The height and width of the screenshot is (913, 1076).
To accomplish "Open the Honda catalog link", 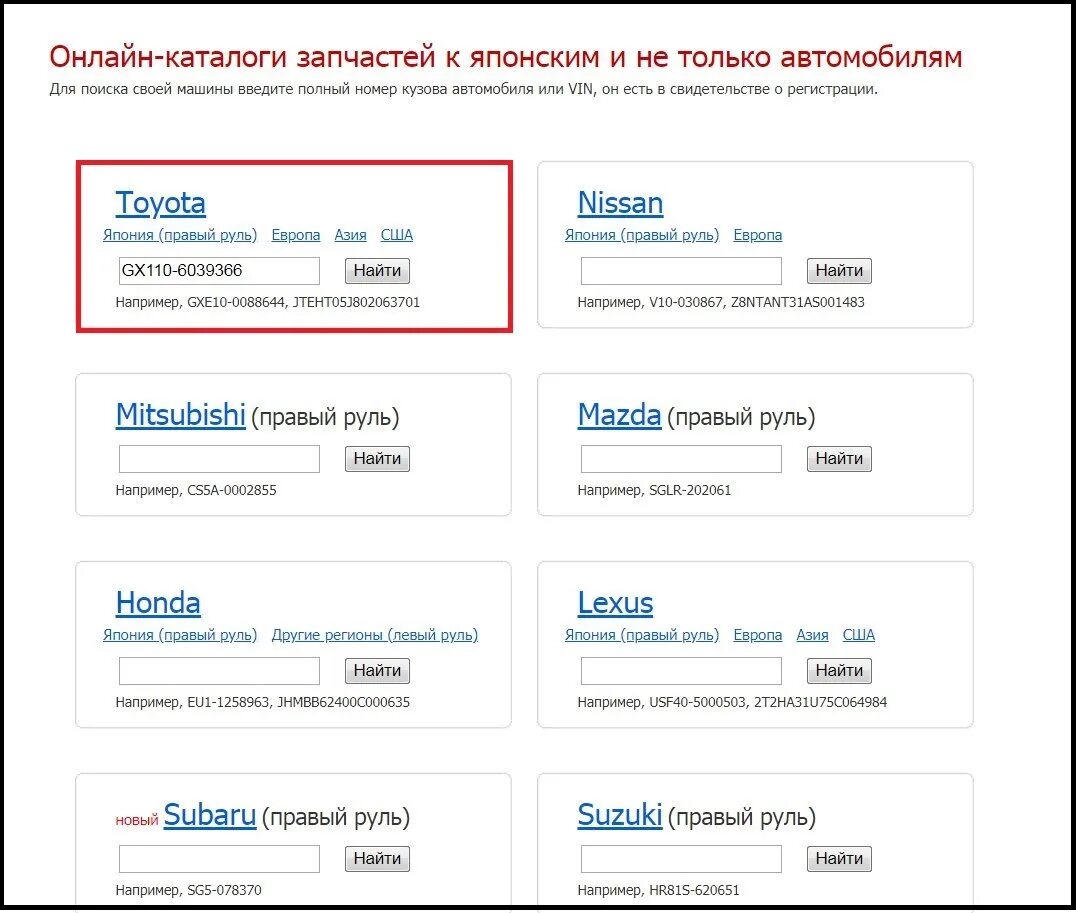I will [158, 603].
